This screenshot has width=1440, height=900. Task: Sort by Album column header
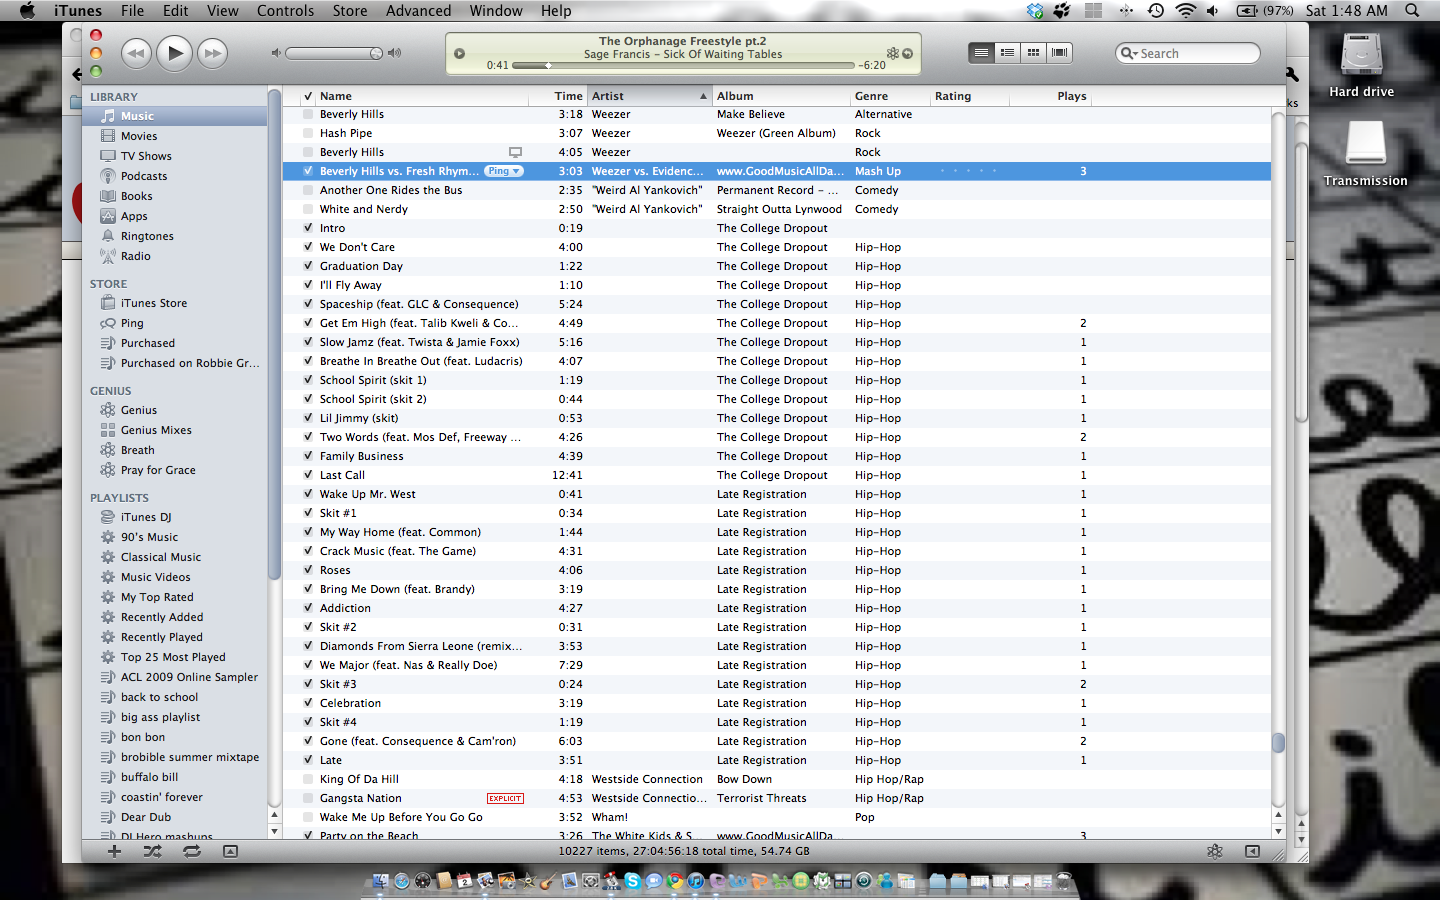[781, 96]
